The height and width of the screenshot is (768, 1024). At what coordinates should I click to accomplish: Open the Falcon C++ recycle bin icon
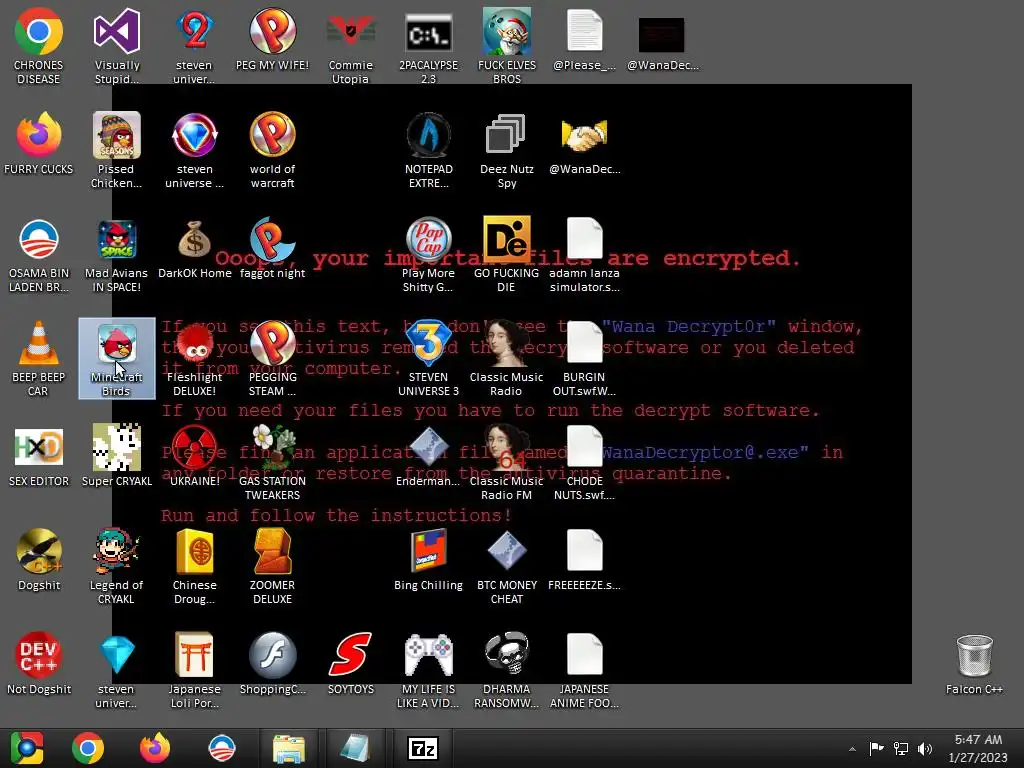[x=974, y=655]
